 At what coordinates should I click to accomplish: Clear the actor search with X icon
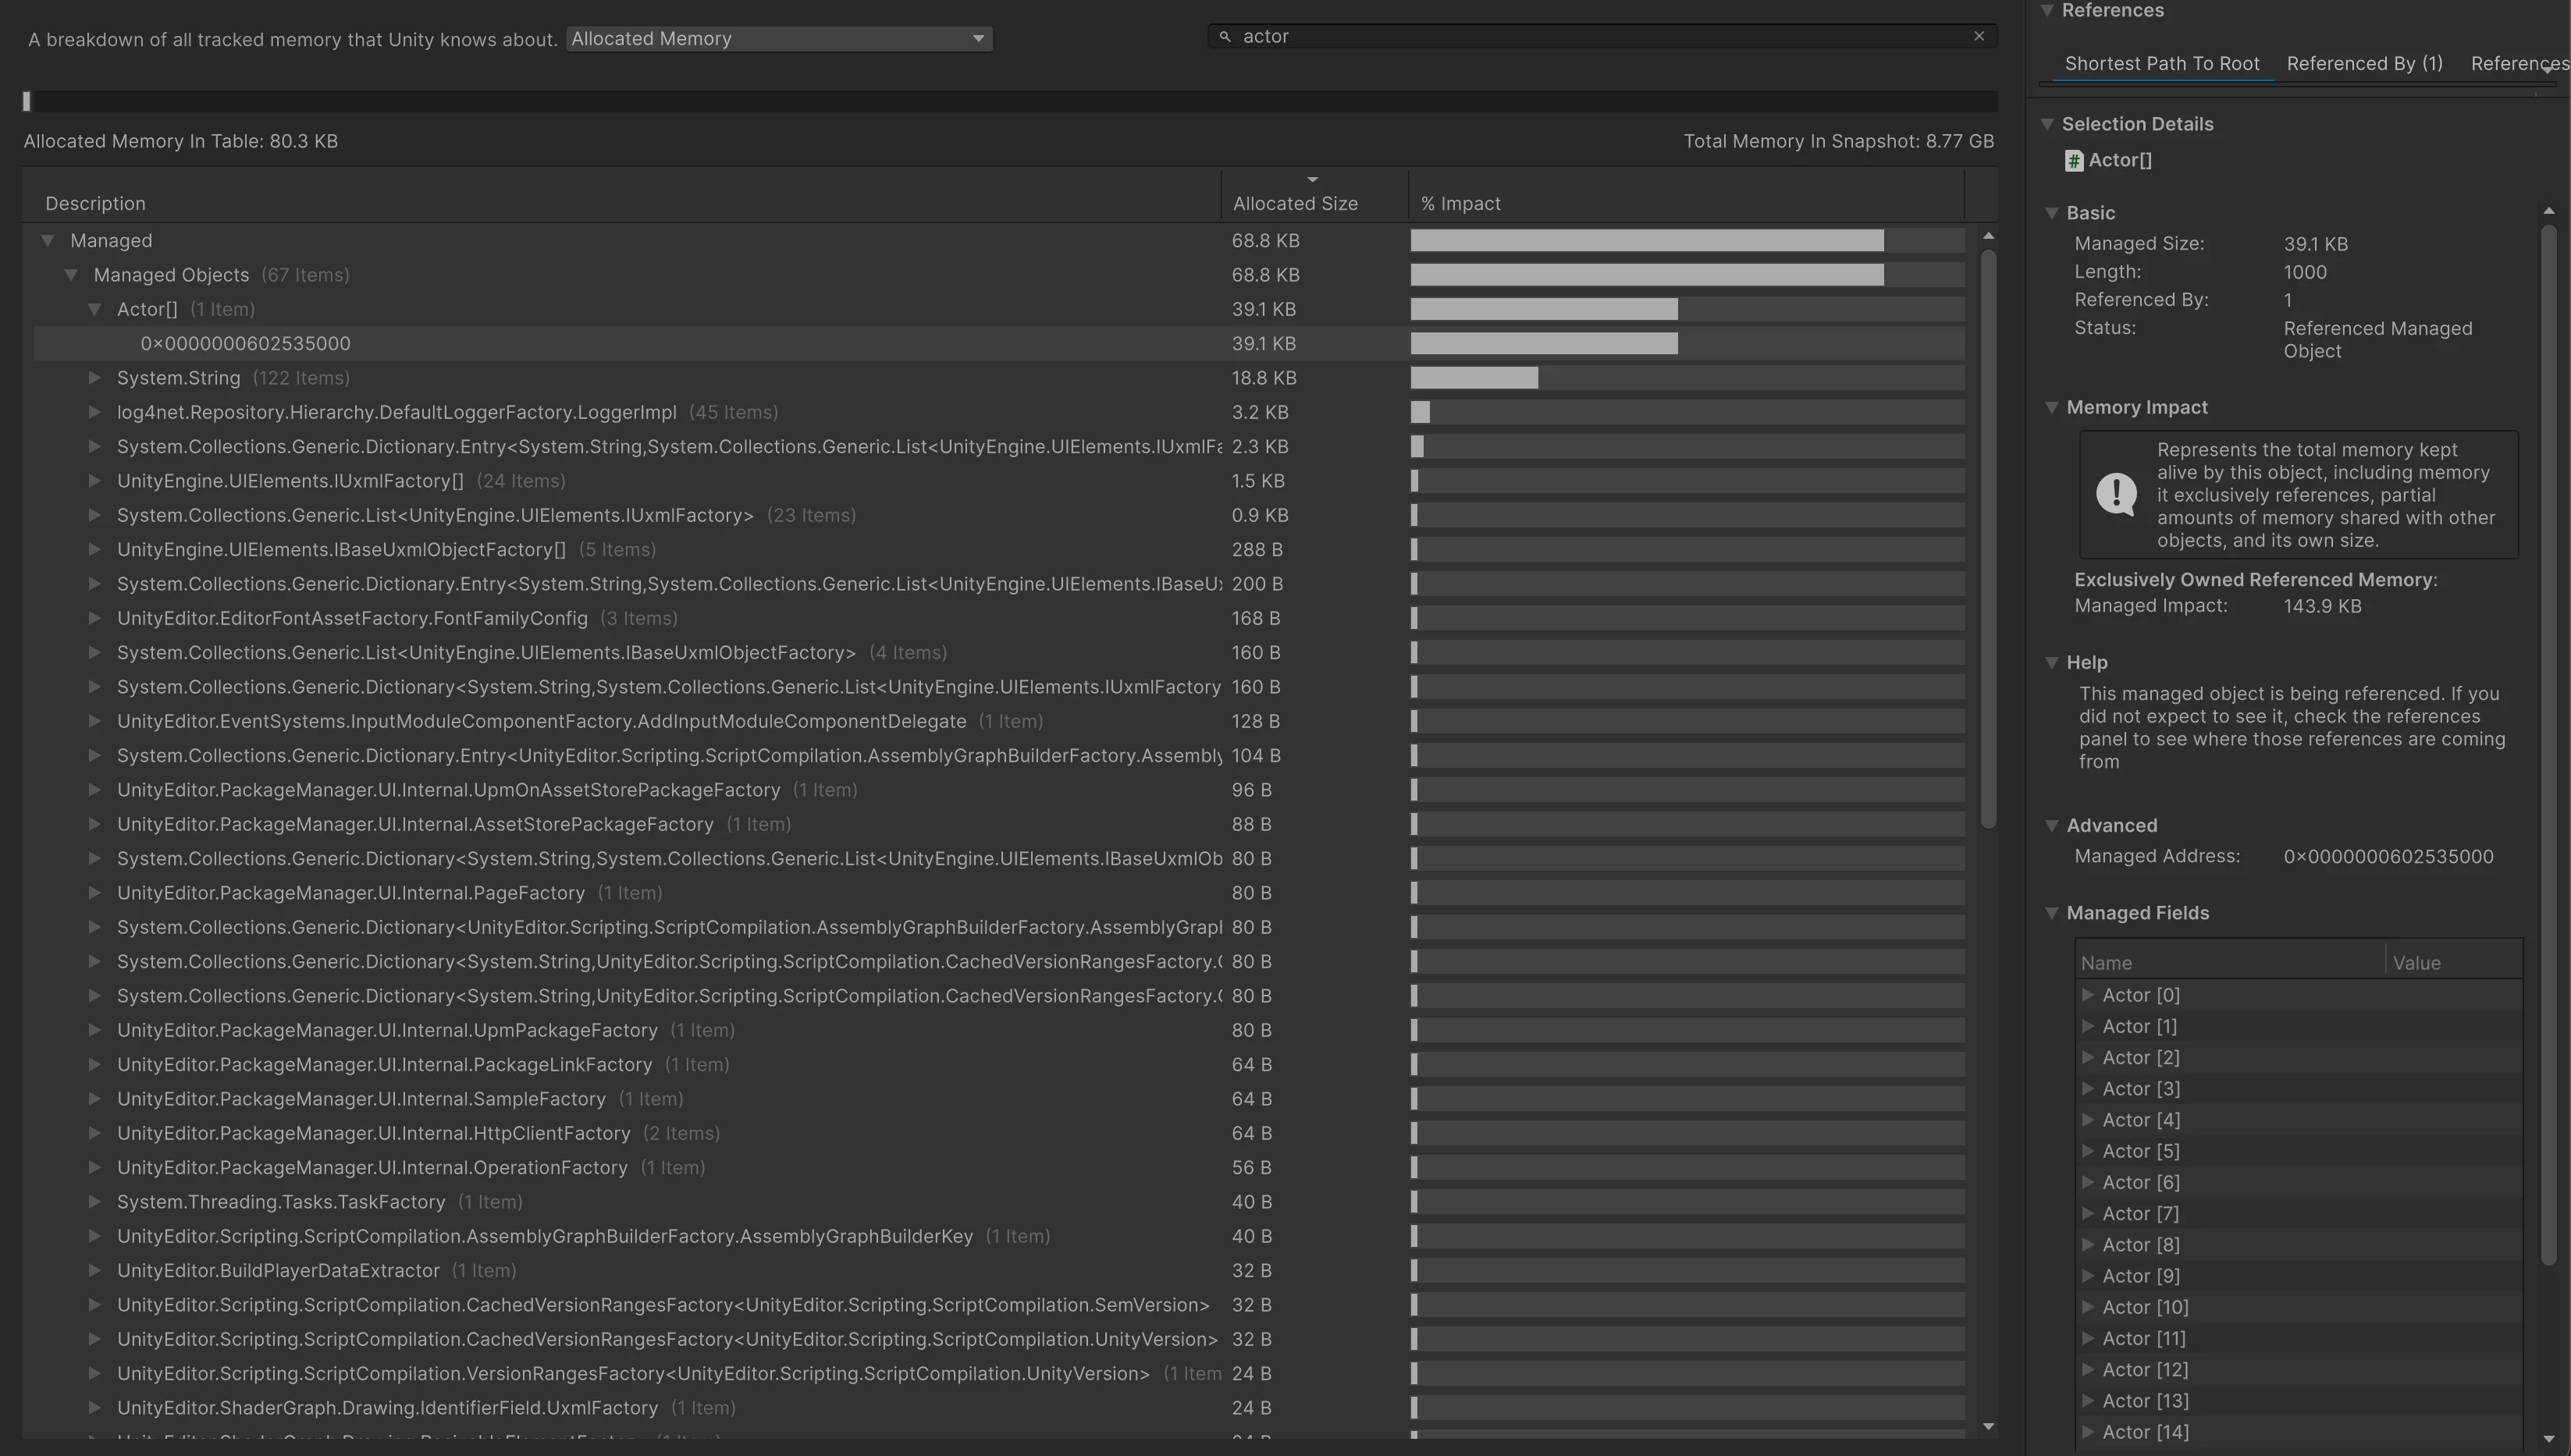coord(1978,36)
